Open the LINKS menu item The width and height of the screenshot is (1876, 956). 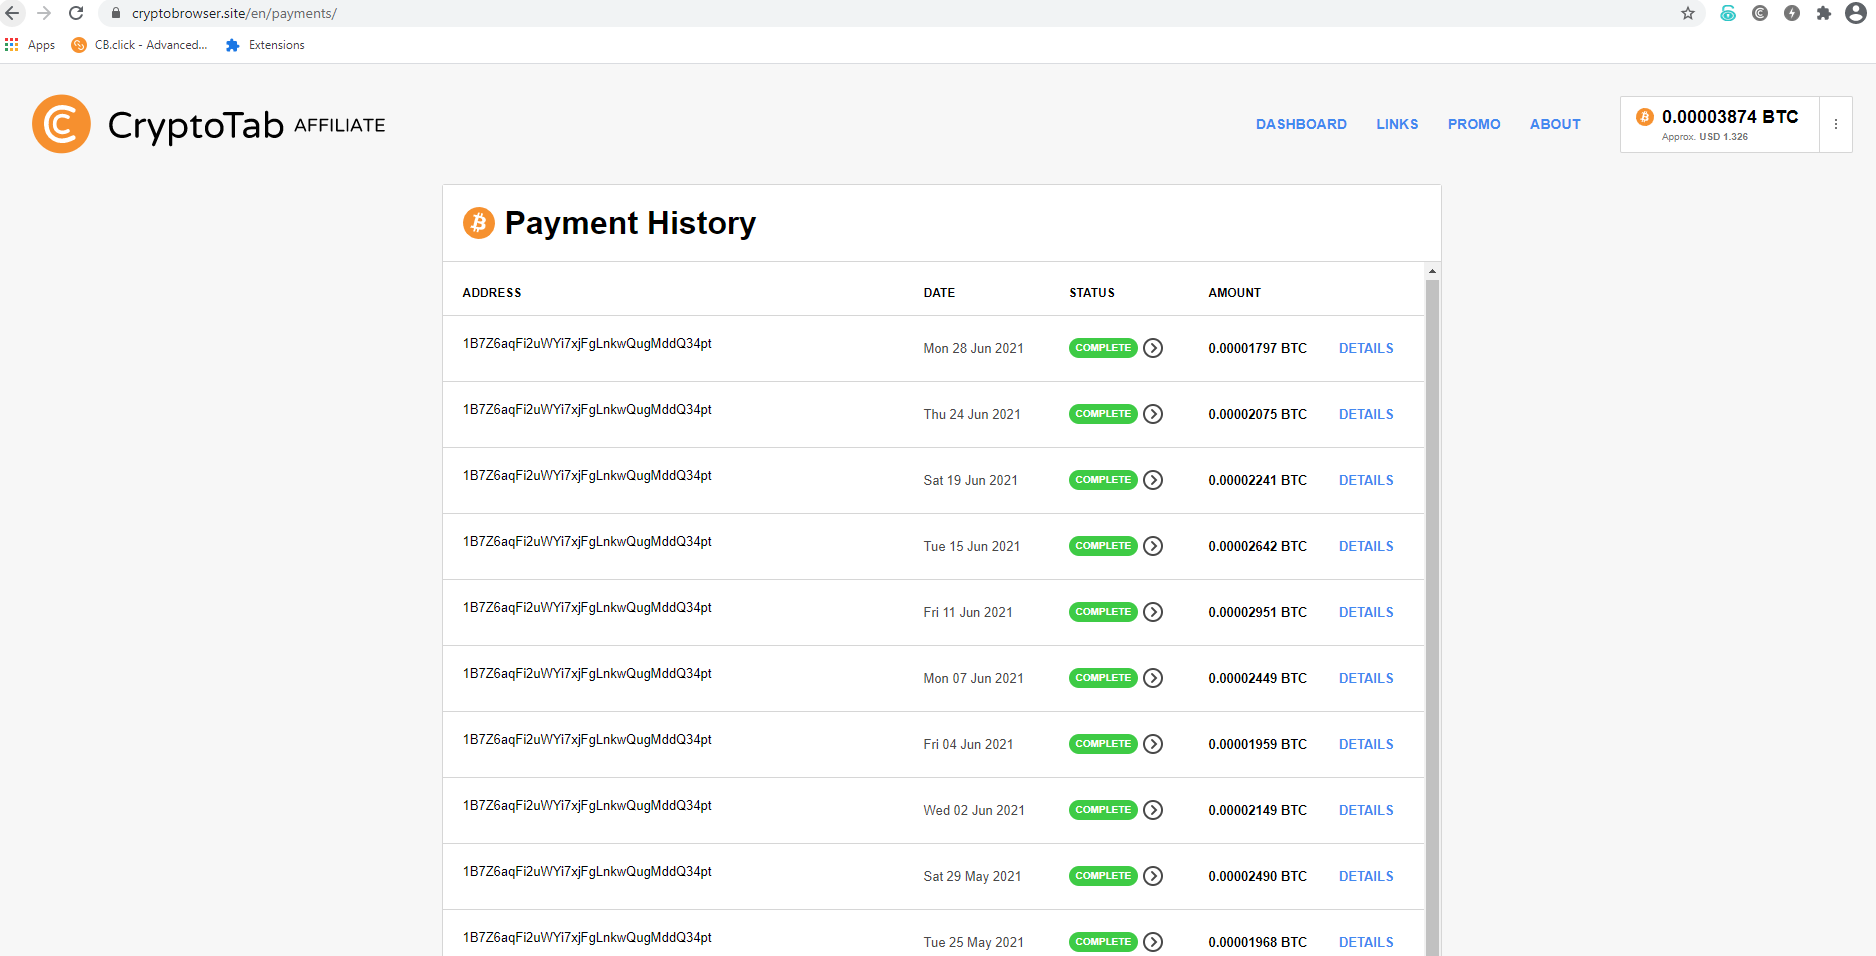click(1397, 124)
